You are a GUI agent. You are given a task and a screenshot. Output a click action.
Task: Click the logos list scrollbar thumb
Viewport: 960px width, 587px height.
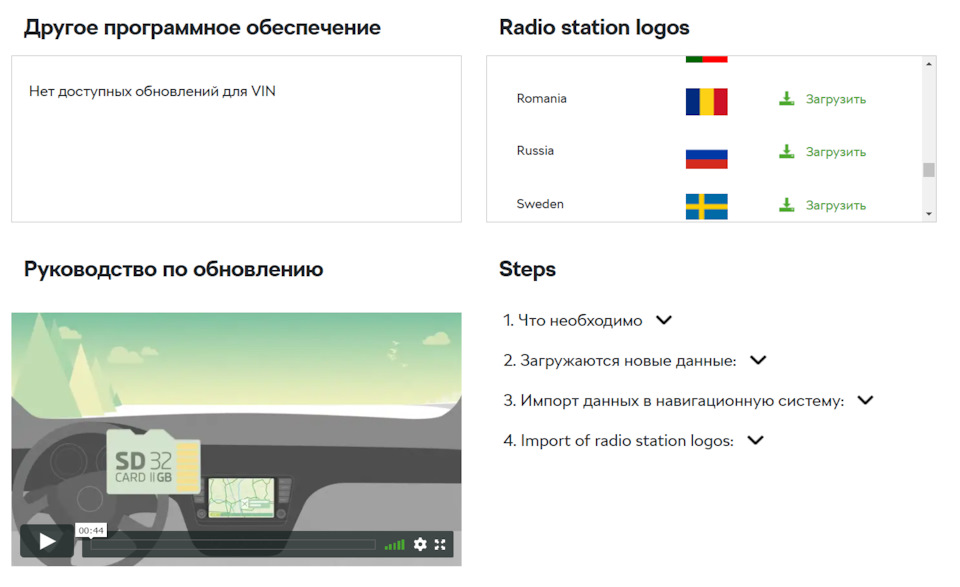[929, 170]
